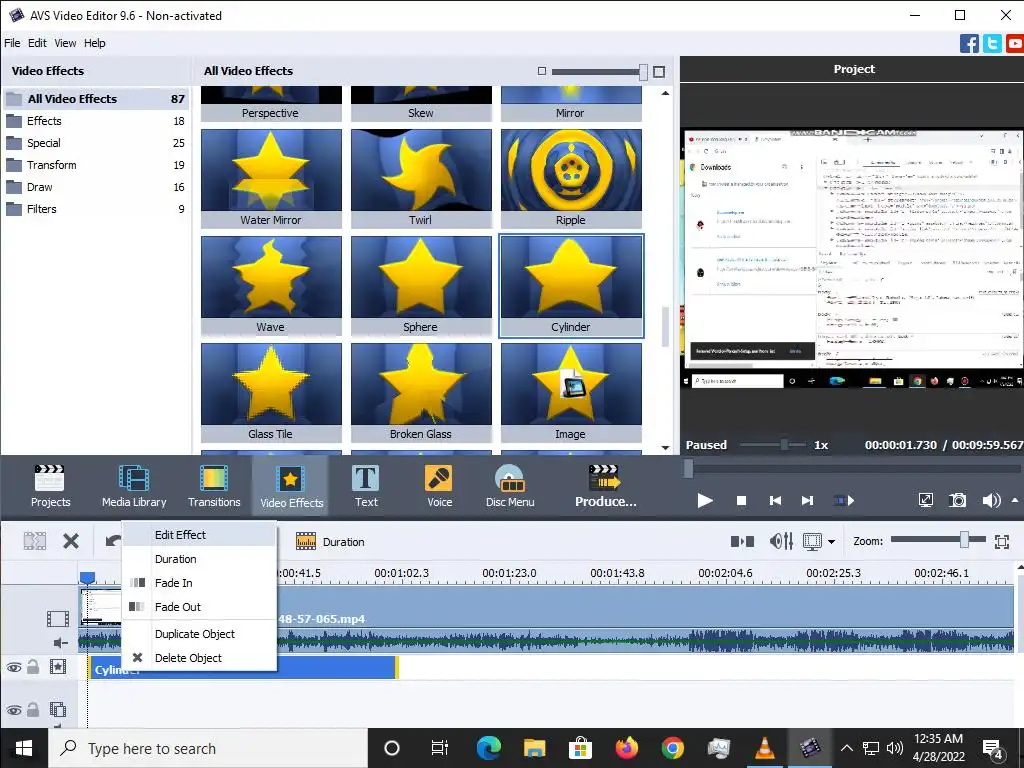Image resolution: width=1024 pixels, height=768 pixels.
Task: Open the Text section
Action: (x=366, y=485)
